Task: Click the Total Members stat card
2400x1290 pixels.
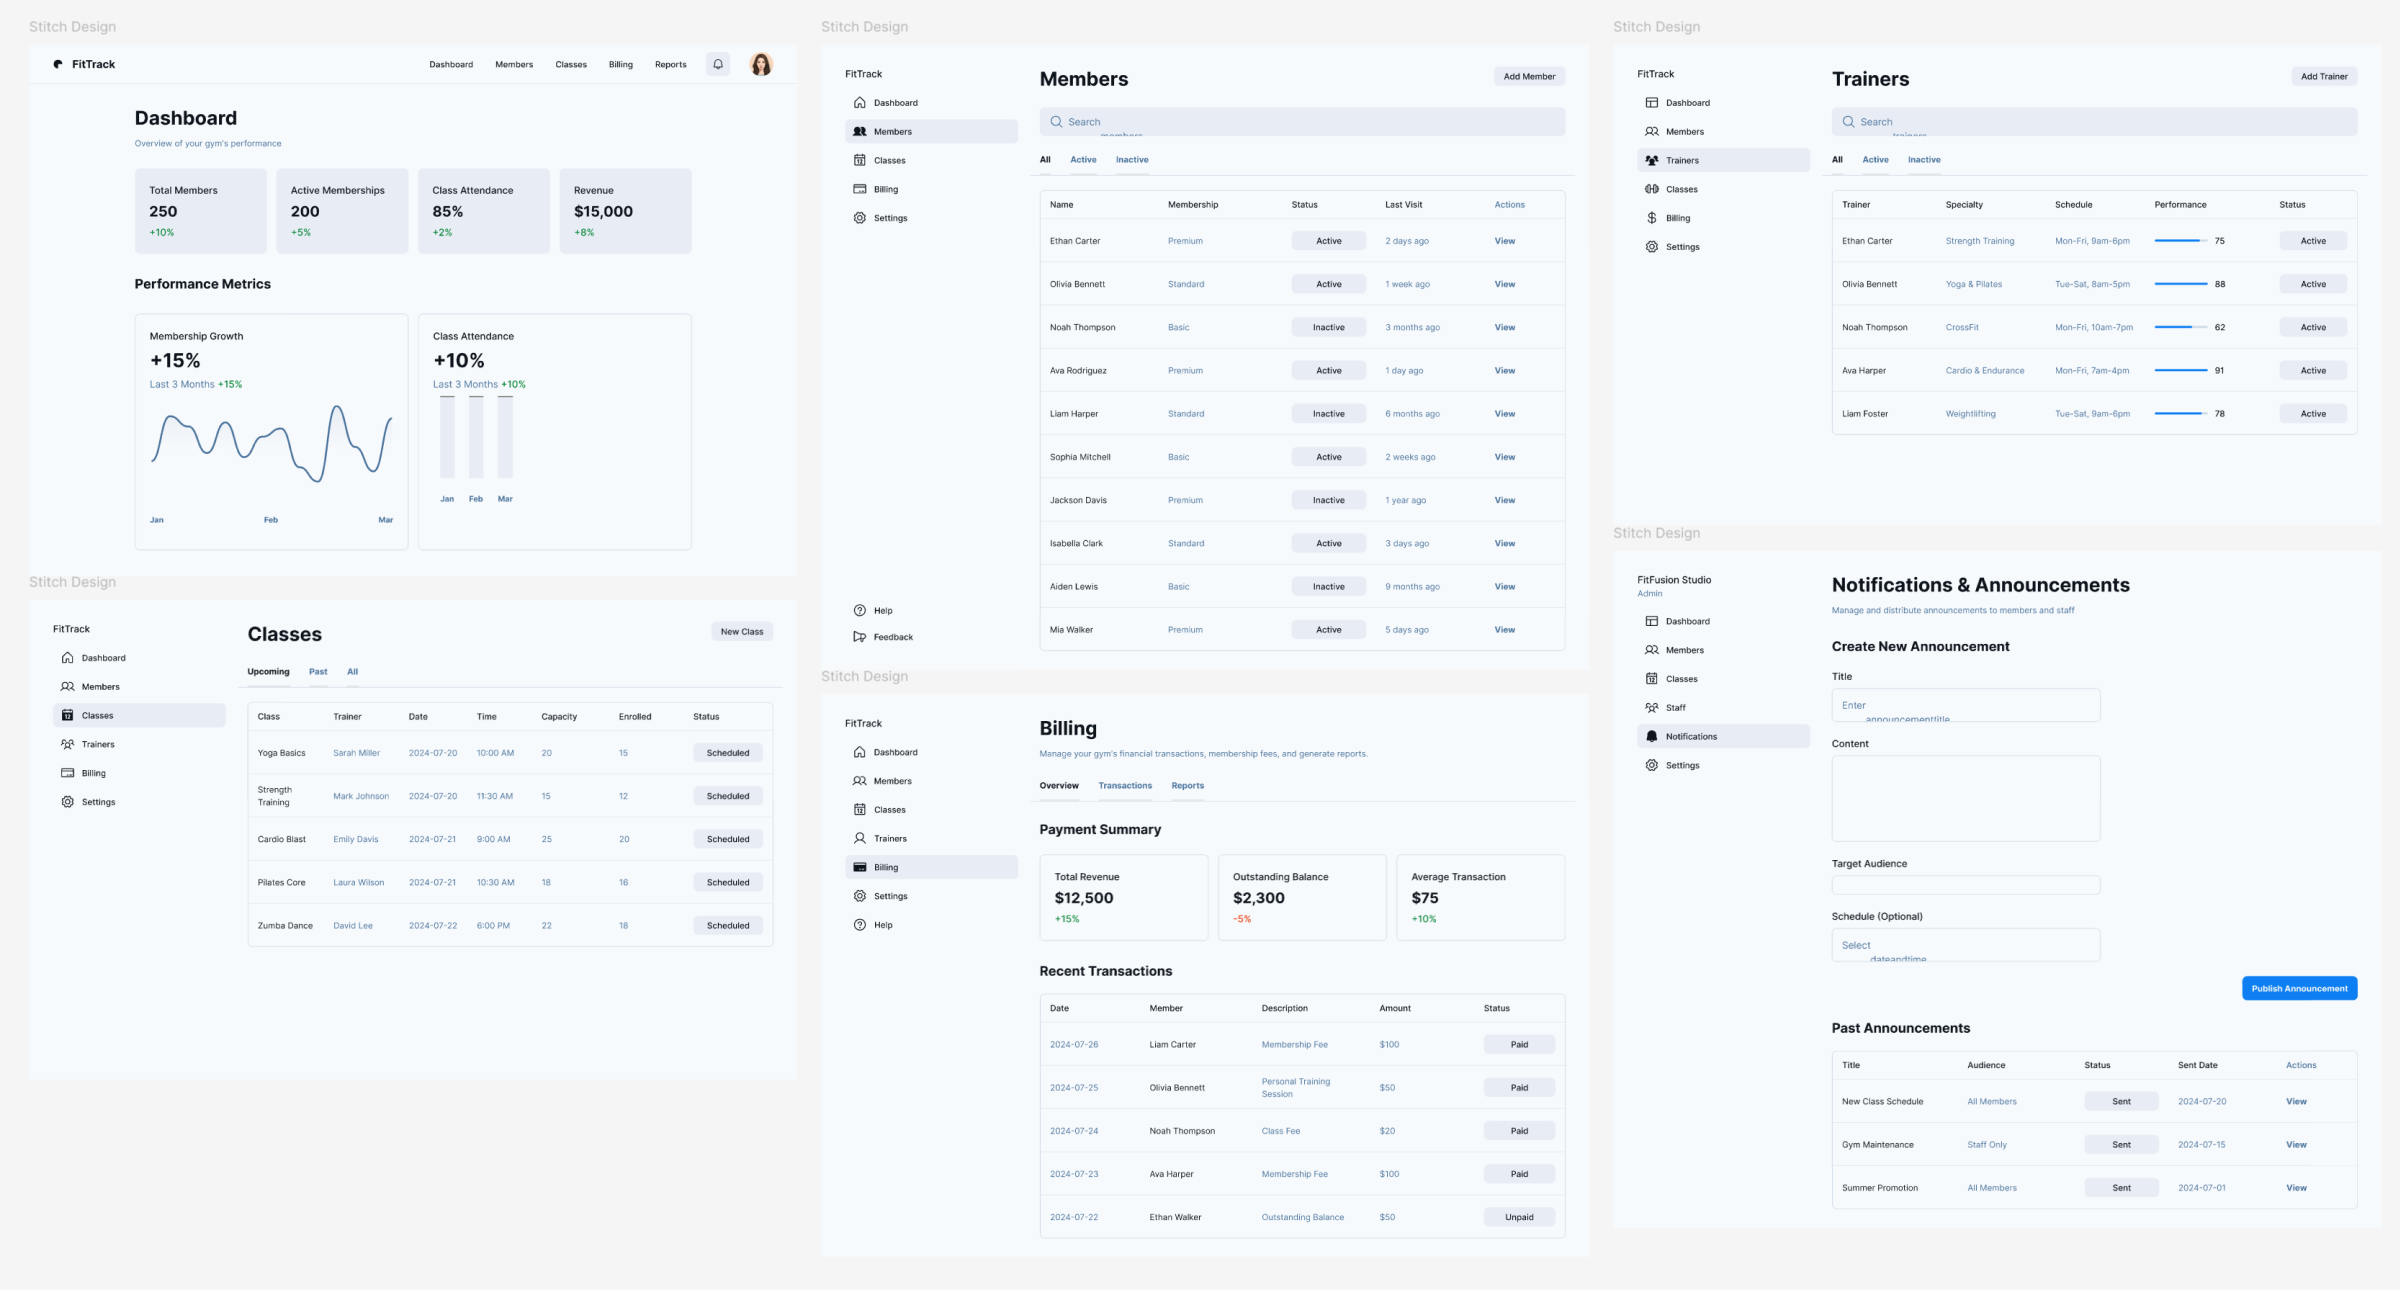Action: 201,211
